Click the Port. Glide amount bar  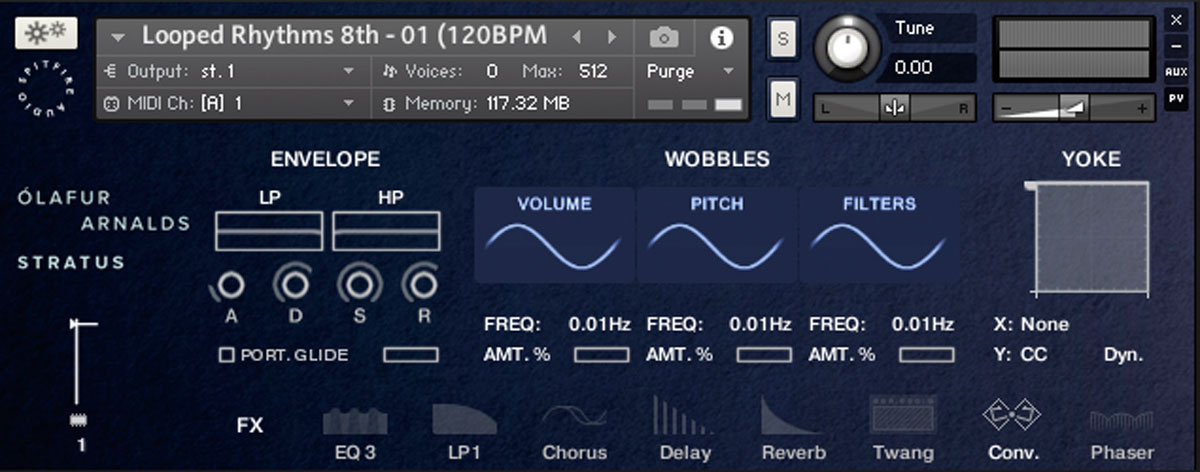click(411, 355)
